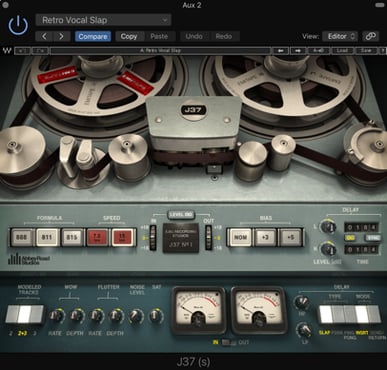Select modeled tracks 3

click(x=37, y=314)
